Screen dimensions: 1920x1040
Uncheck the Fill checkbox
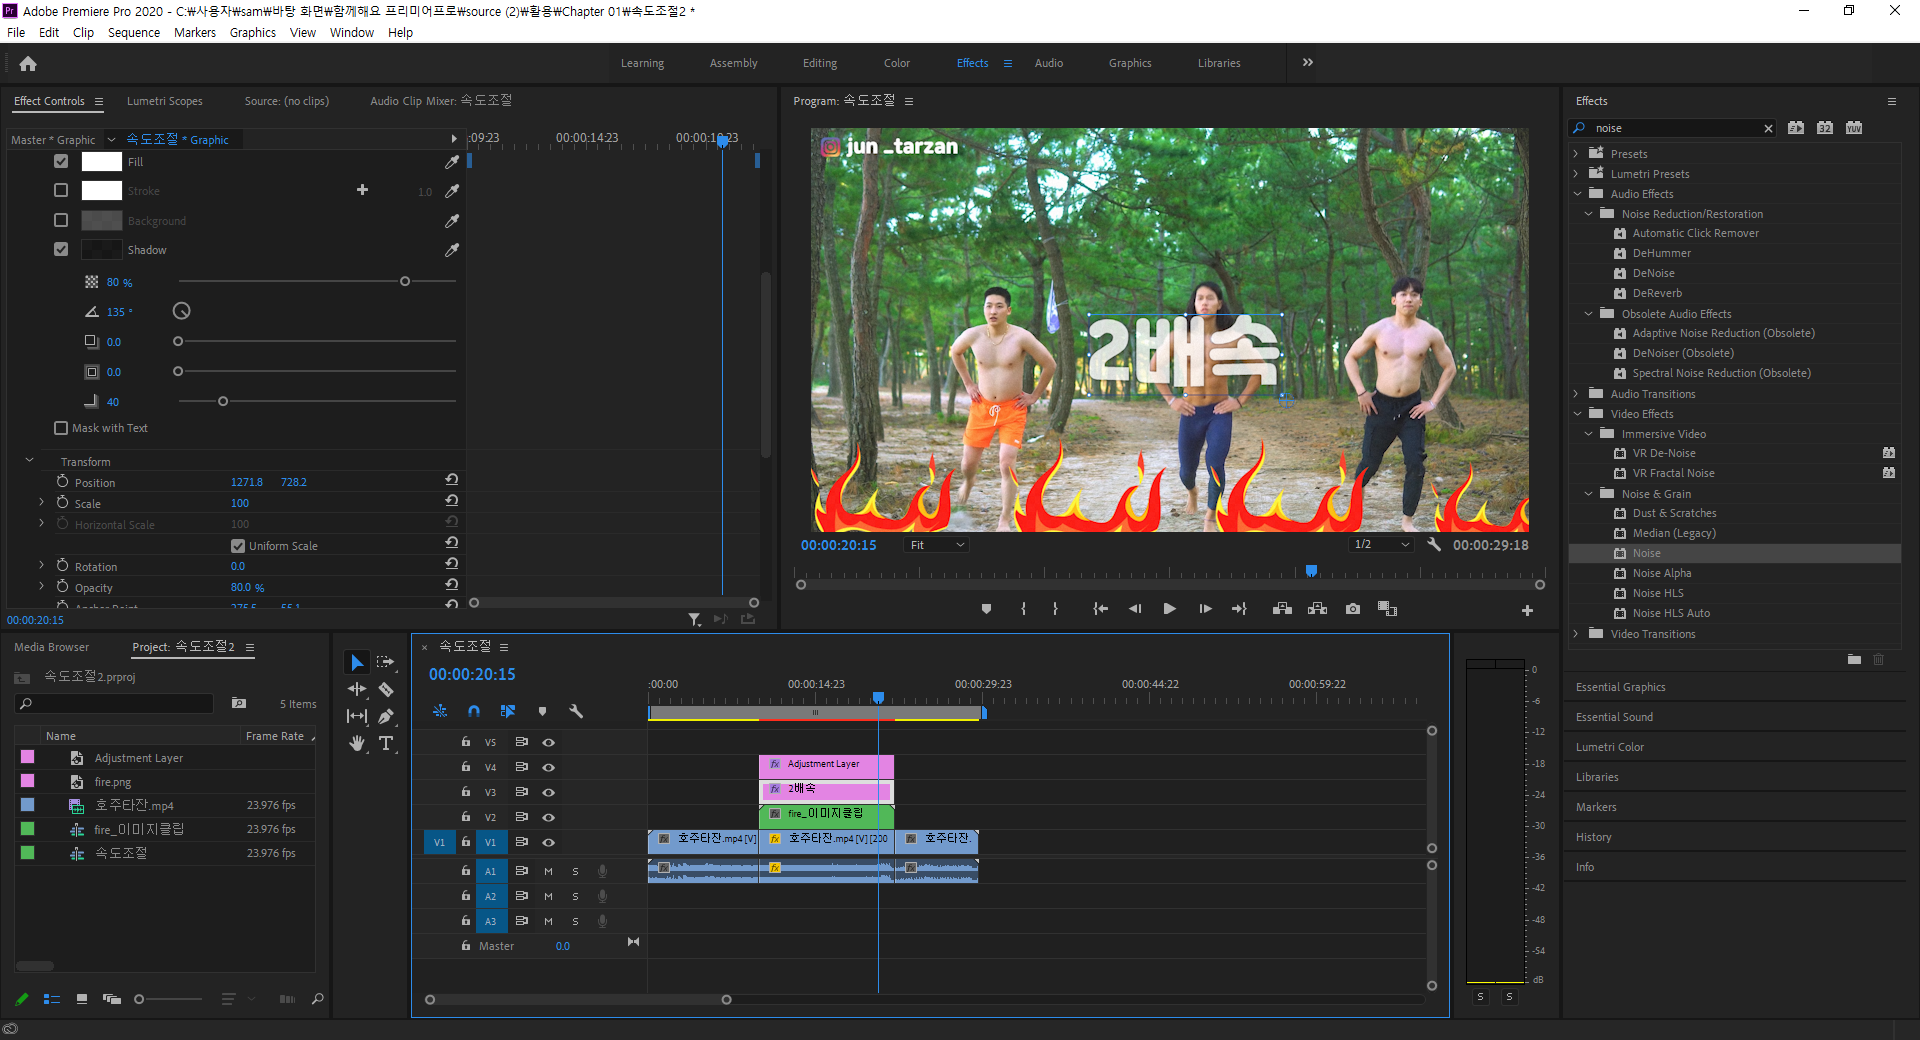pyautogui.click(x=61, y=161)
